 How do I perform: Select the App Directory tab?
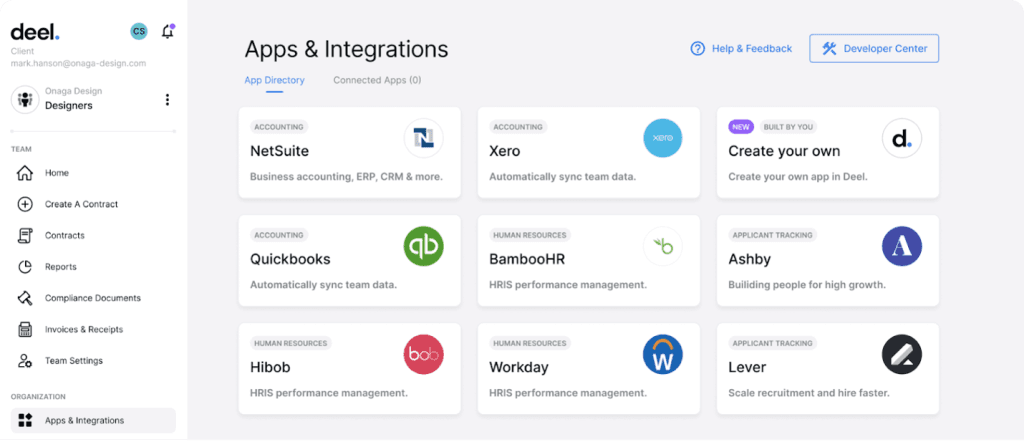click(274, 80)
